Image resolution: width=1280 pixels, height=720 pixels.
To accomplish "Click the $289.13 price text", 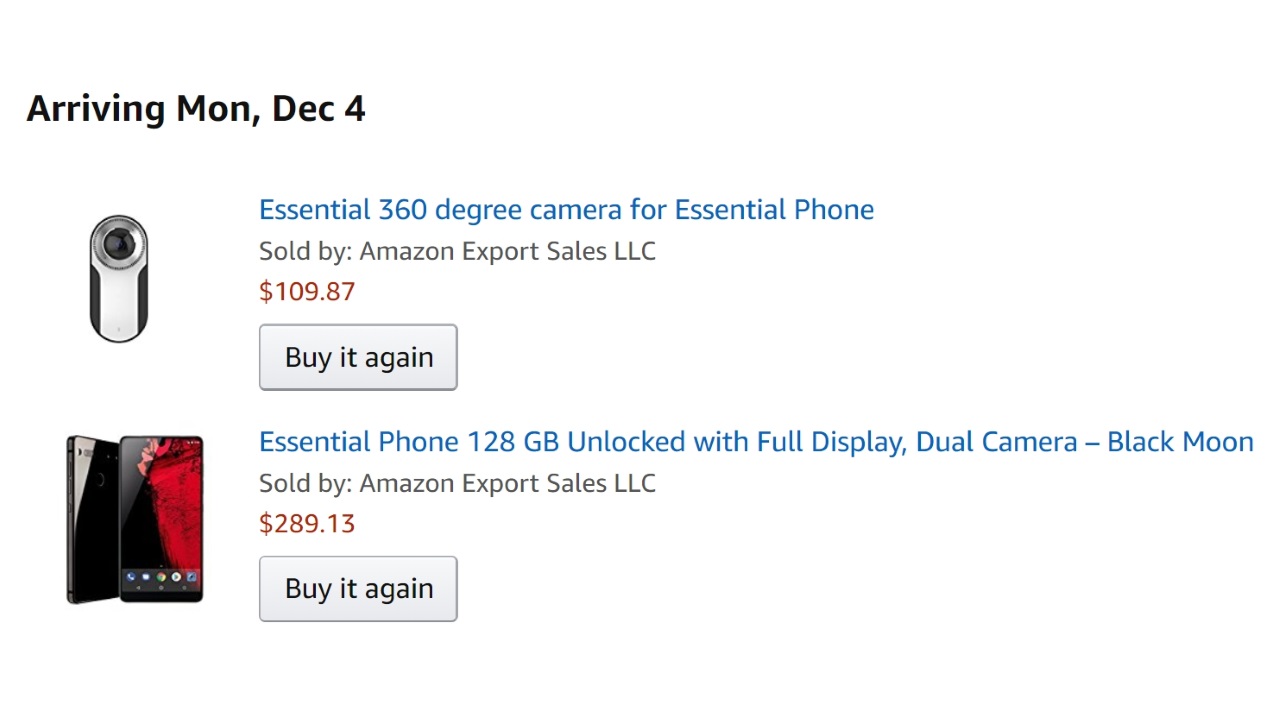I will pos(307,524).
